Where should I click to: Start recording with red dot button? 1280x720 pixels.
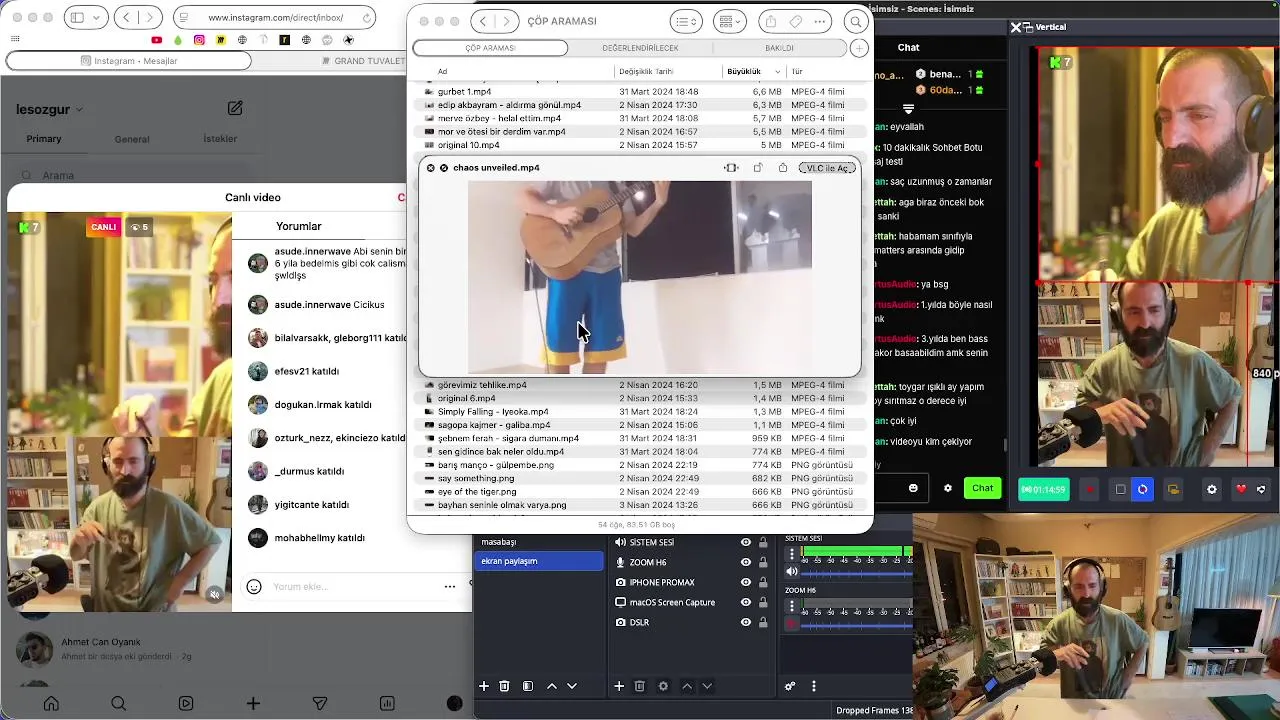coord(1090,489)
